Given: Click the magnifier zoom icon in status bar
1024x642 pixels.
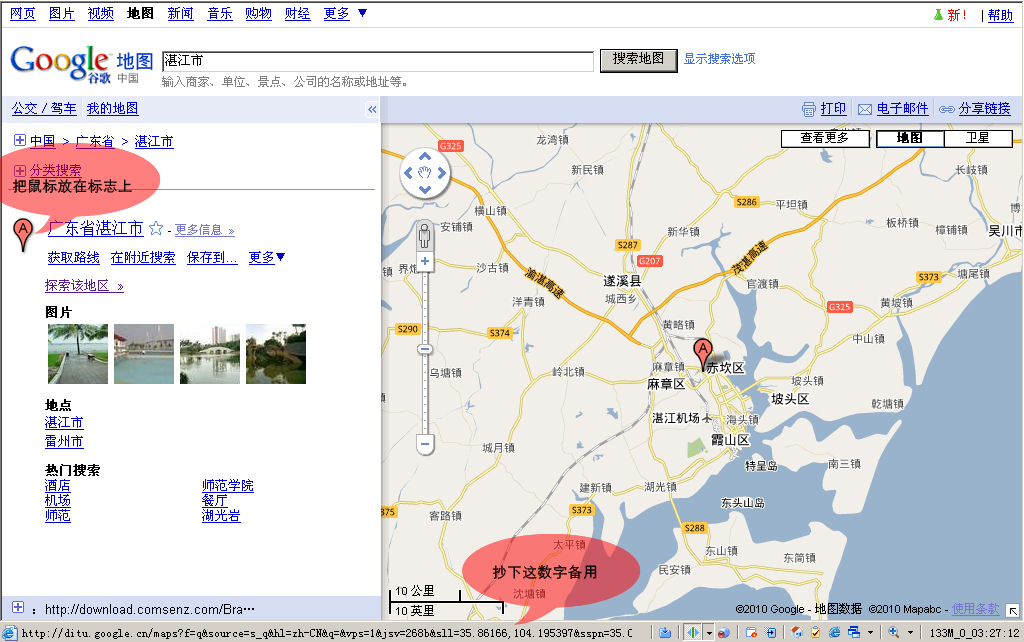Looking at the screenshot, I should [893, 632].
